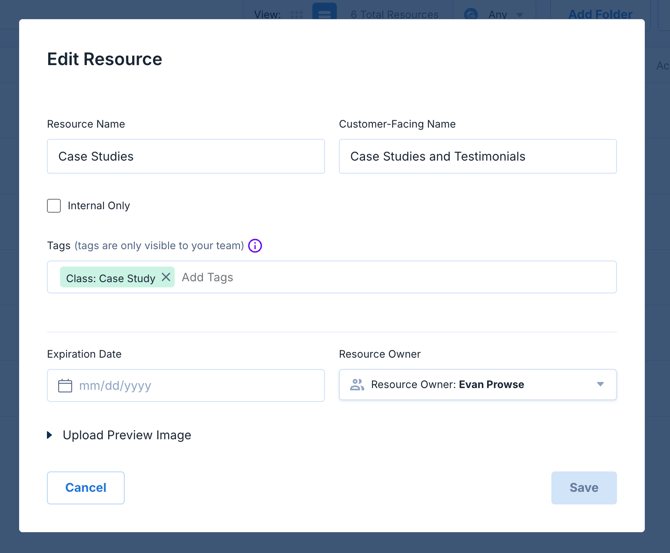Focus the Expiration Date mm/dd/yyyy field
The image size is (670, 553).
point(195,386)
